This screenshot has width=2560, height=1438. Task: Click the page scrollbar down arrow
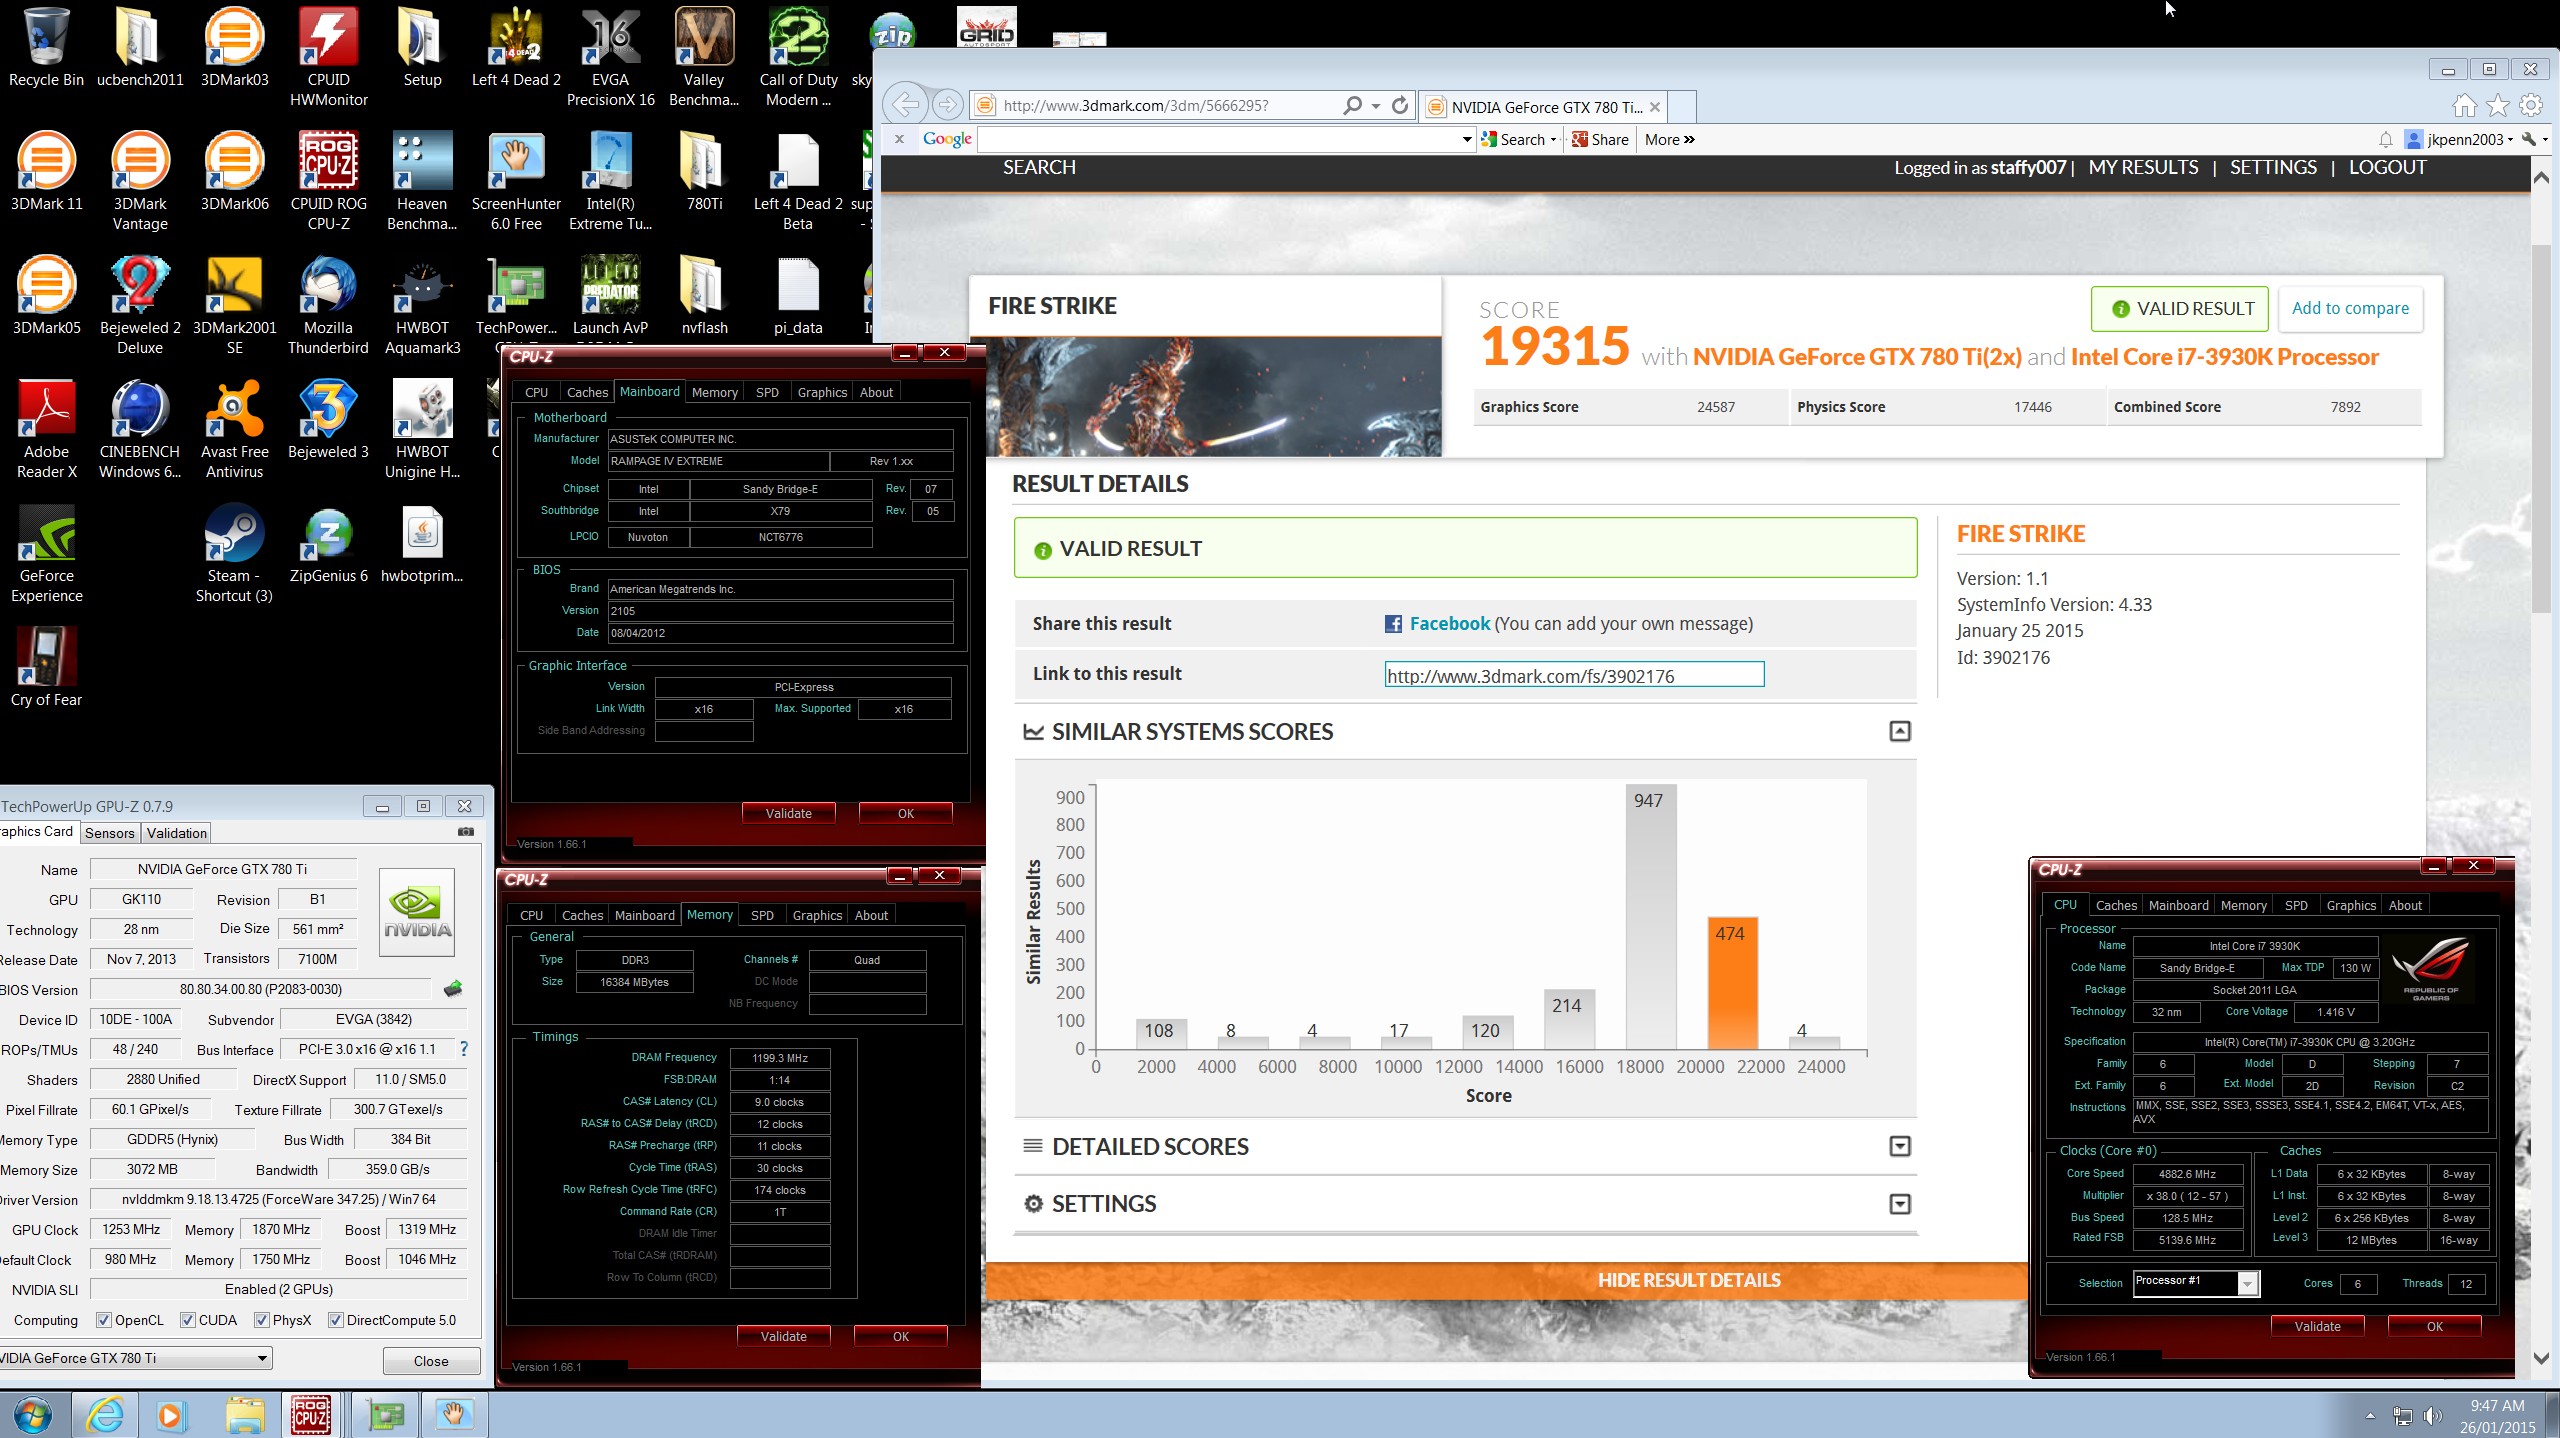click(2541, 1357)
